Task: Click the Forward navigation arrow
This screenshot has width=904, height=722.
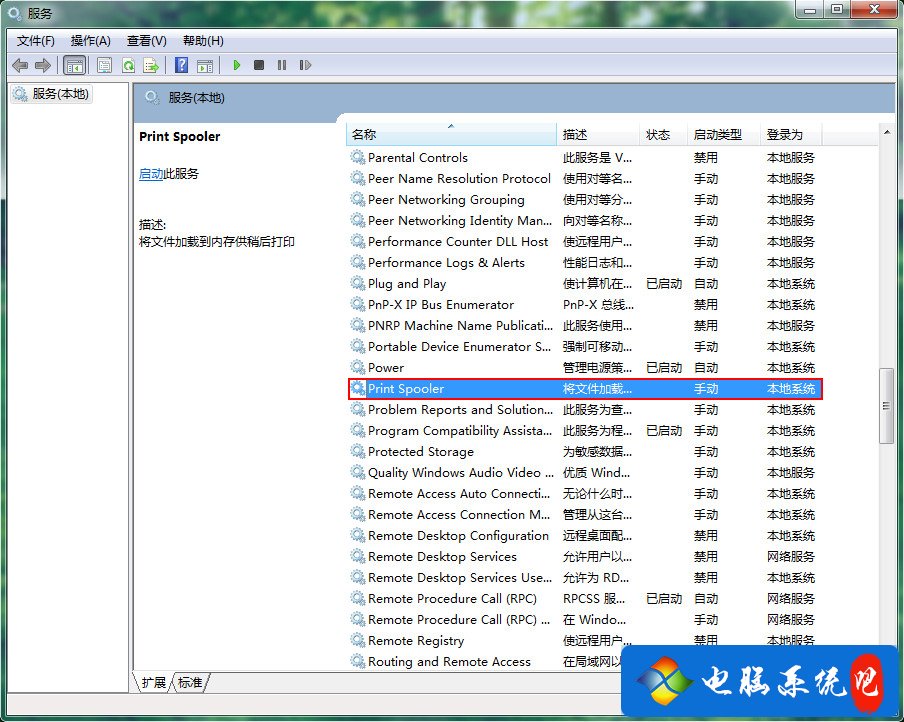Action: pyautogui.click(x=41, y=64)
